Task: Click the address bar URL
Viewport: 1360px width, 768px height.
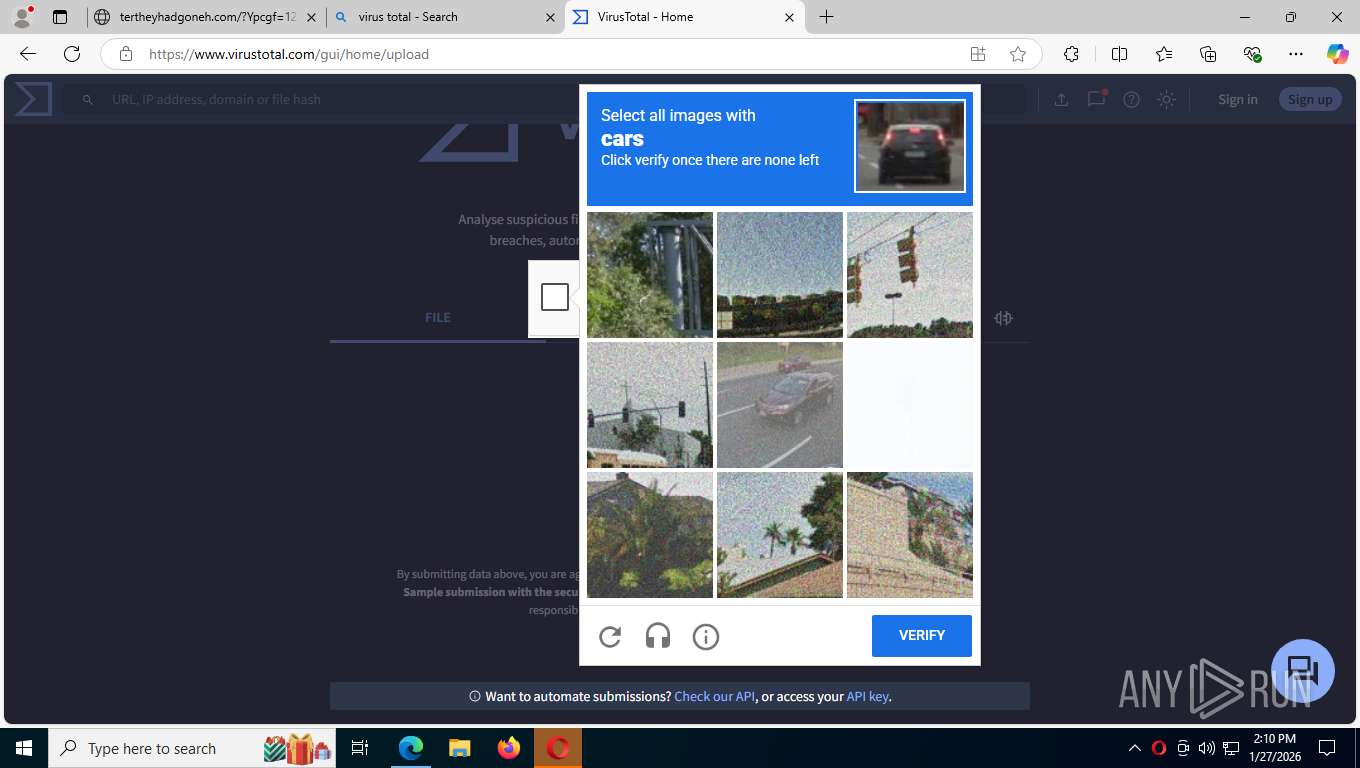Action: (289, 54)
